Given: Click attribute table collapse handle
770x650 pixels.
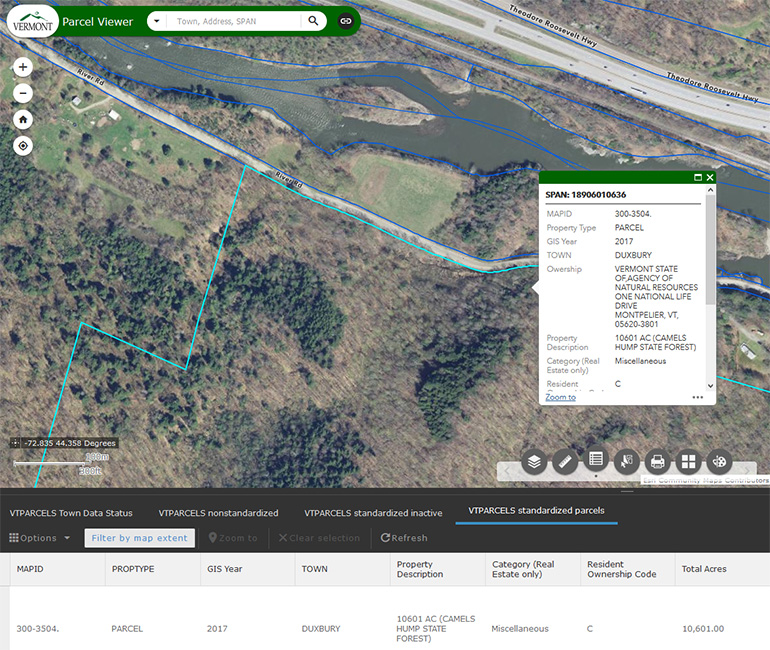Looking at the screenshot, I should 627,491.
